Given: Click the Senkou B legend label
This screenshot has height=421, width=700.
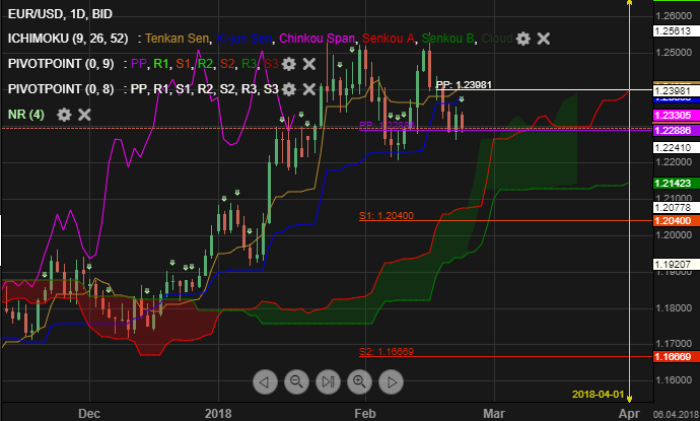Looking at the screenshot, I should click(448, 38).
